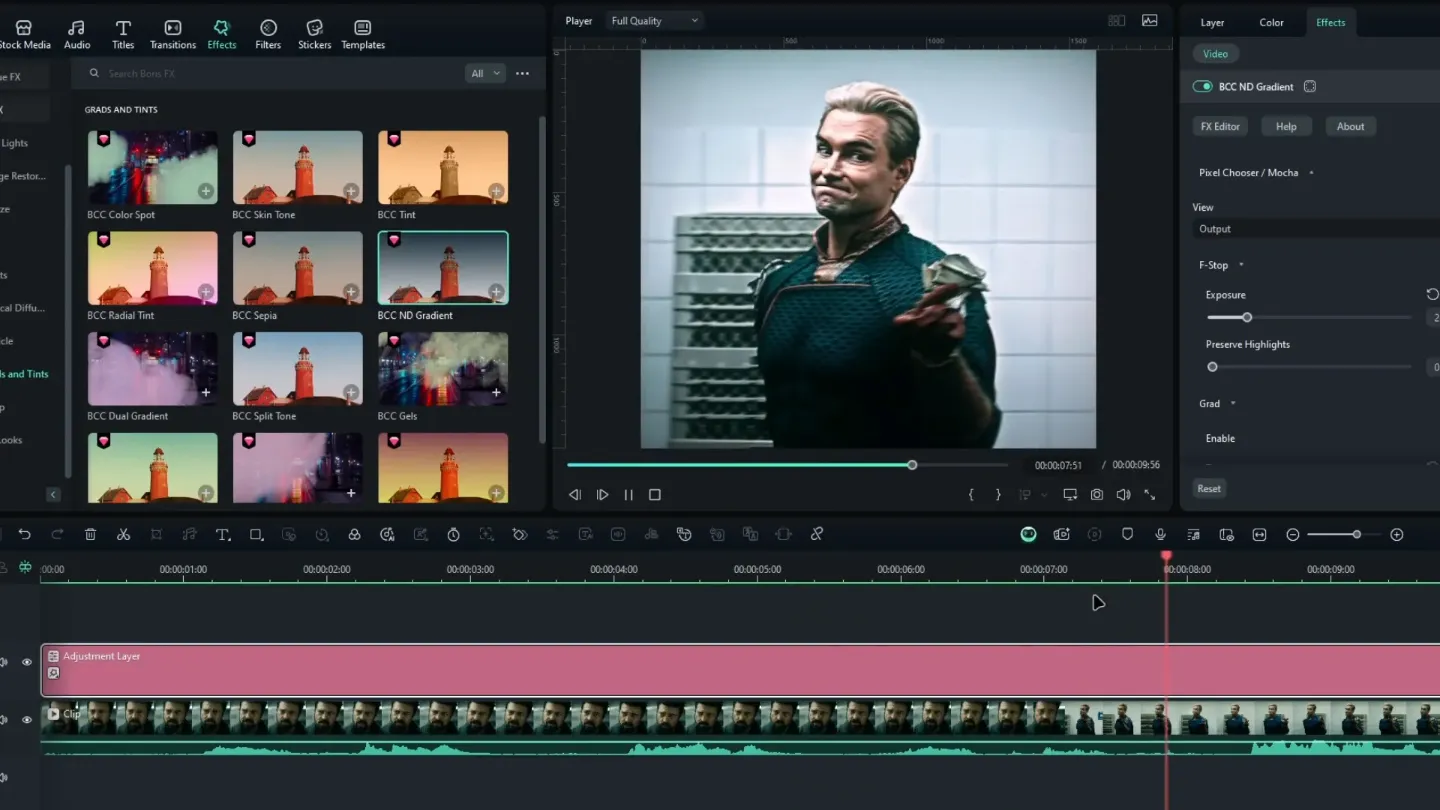Image resolution: width=1440 pixels, height=810 pixels.
Task: Adjust the Preserve Highlights slider
Action: pos(1309,367)
